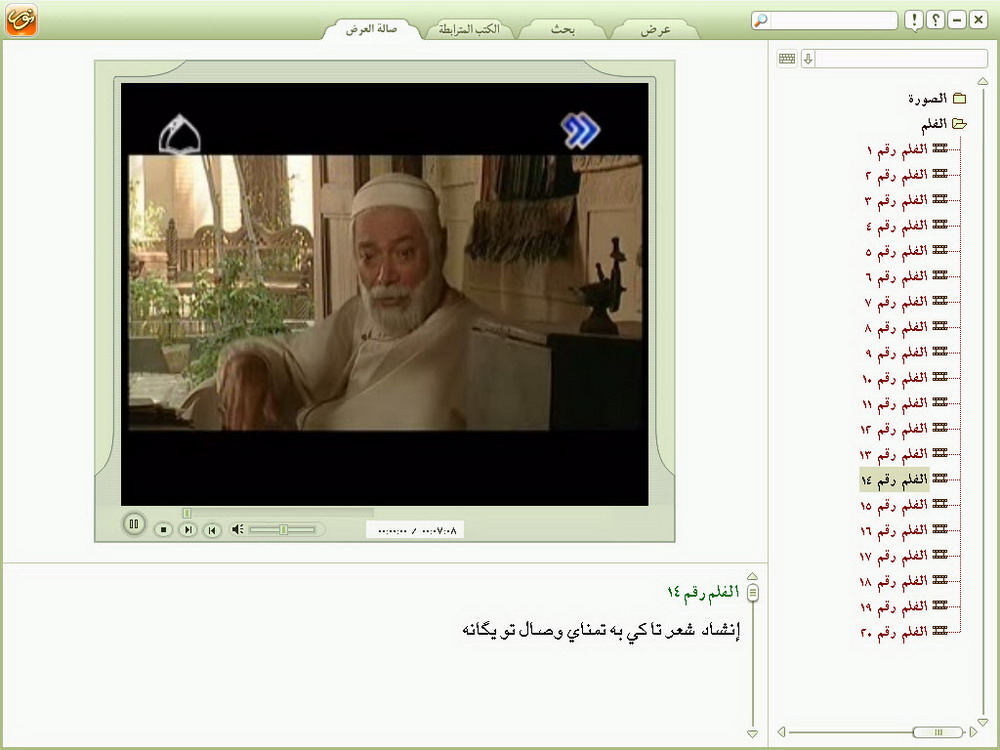Select الفلم رقم ١٧ in the tree
Screen dimensions: 1000x750
[894, 556]
